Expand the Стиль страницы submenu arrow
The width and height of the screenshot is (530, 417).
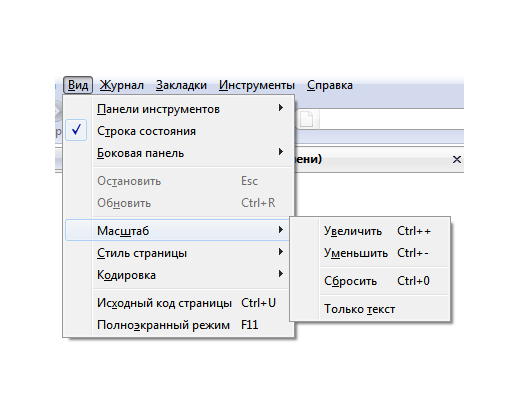click(281, 252)
